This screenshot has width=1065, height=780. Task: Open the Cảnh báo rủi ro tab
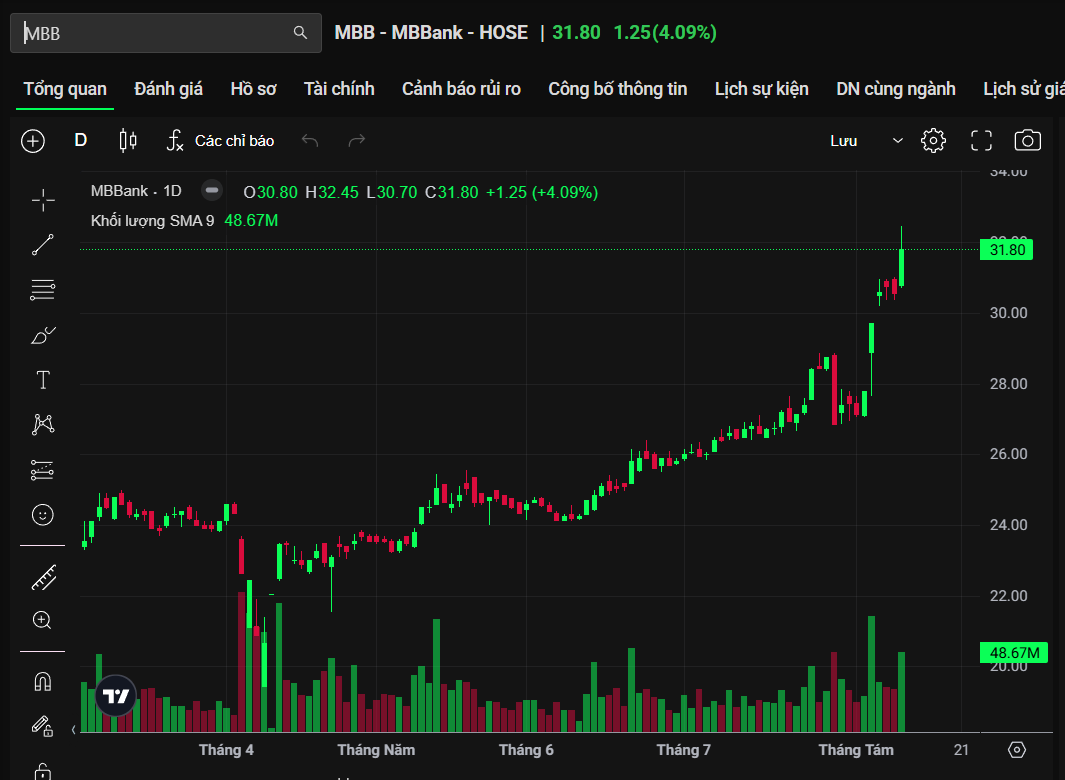pos(461,89)
